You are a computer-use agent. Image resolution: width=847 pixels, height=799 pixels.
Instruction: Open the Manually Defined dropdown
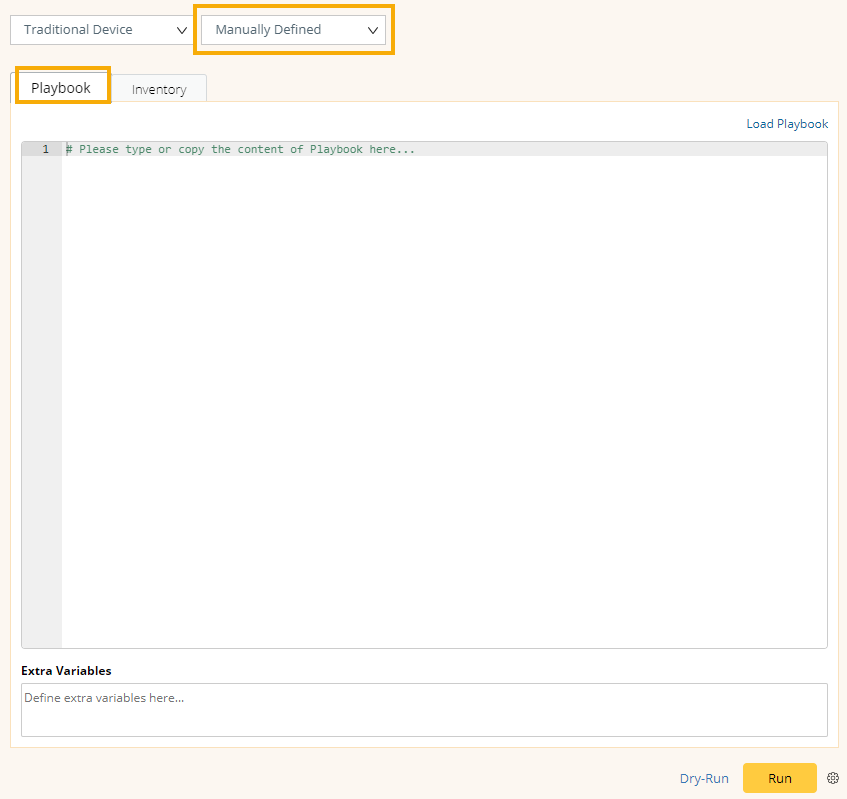click(x=293, y=30)
